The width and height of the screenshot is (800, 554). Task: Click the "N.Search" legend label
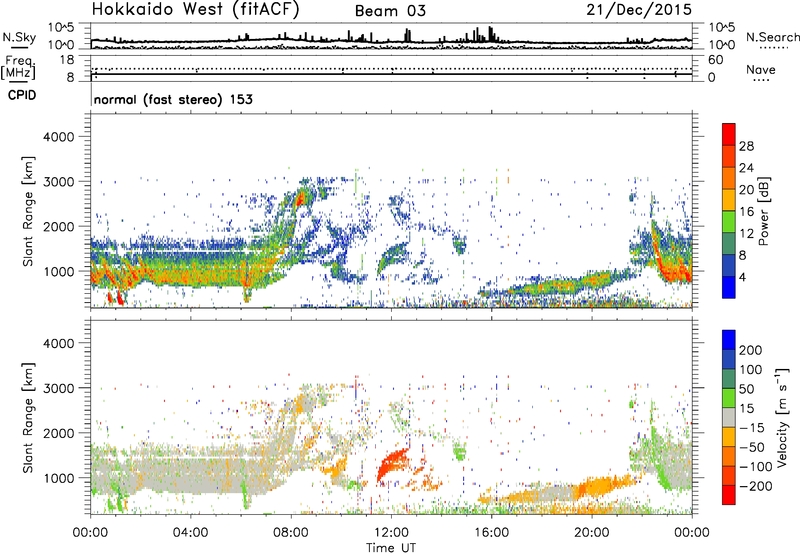[772, 37]
